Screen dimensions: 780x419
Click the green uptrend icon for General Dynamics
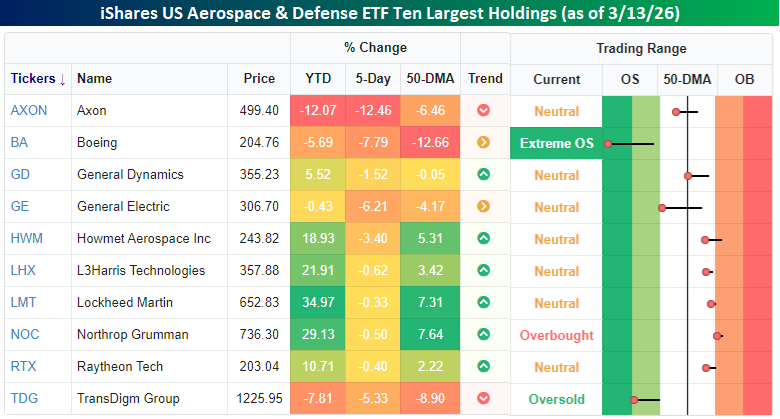point(484,175)
